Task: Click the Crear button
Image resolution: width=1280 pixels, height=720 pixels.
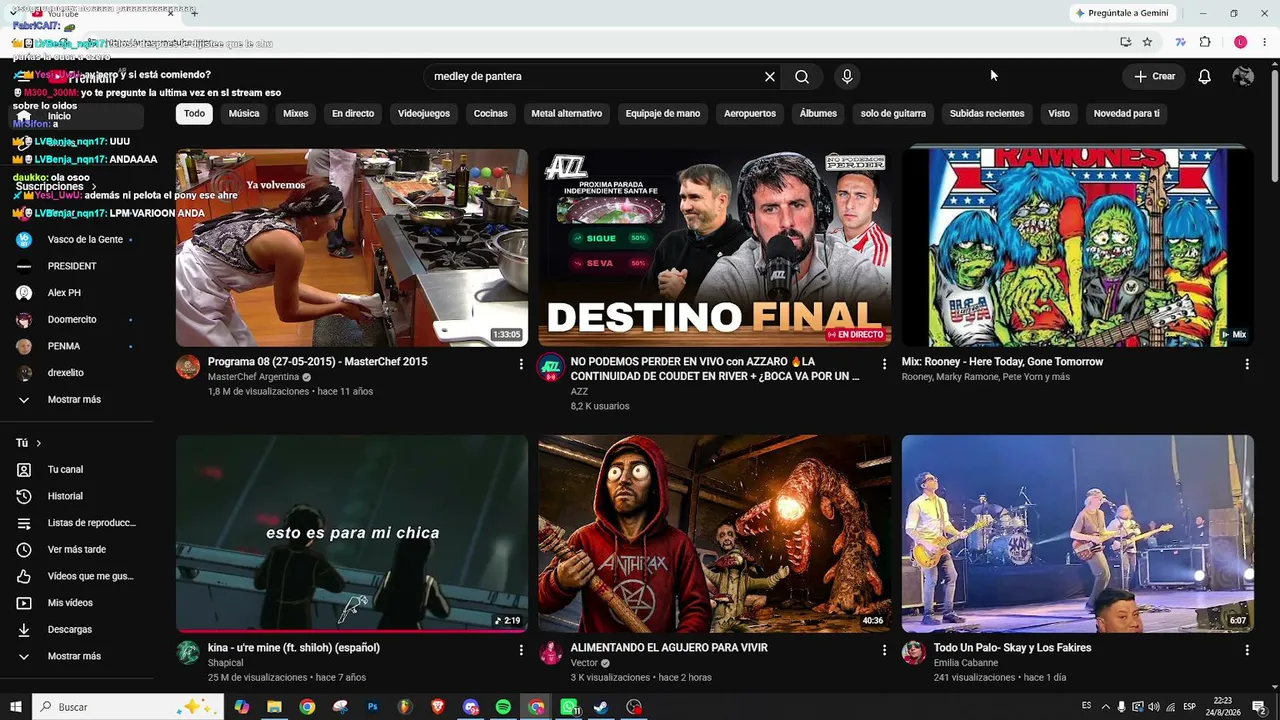Action: 1154,76
